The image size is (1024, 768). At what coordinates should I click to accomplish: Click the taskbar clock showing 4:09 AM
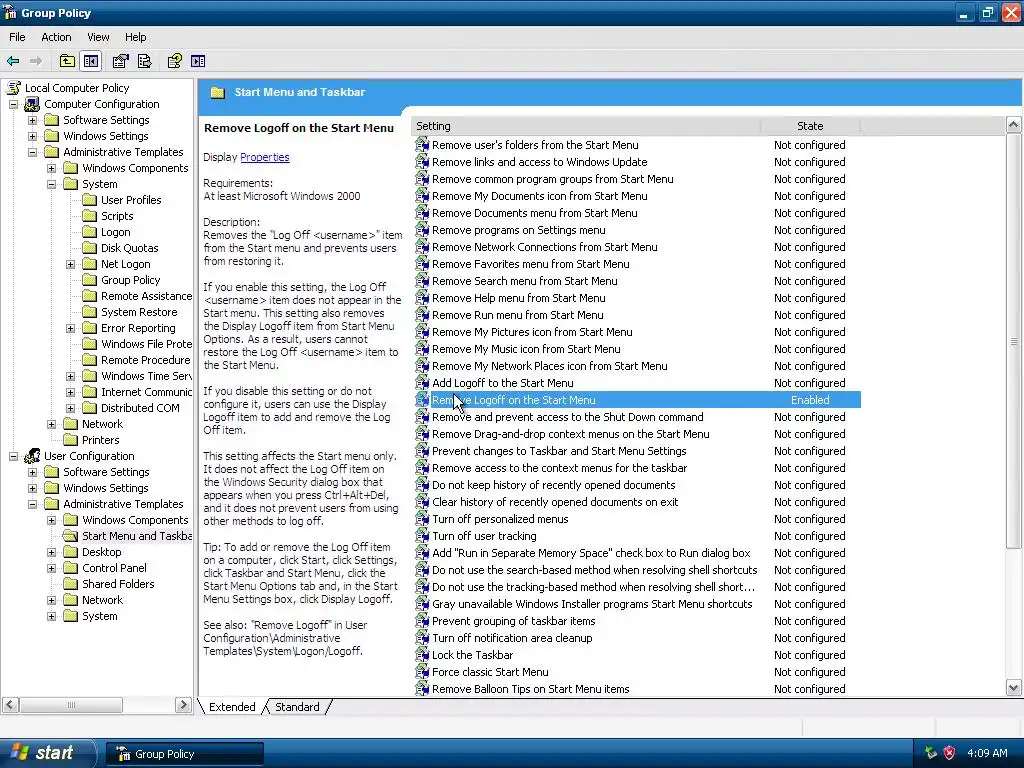(x=987, y=753)
